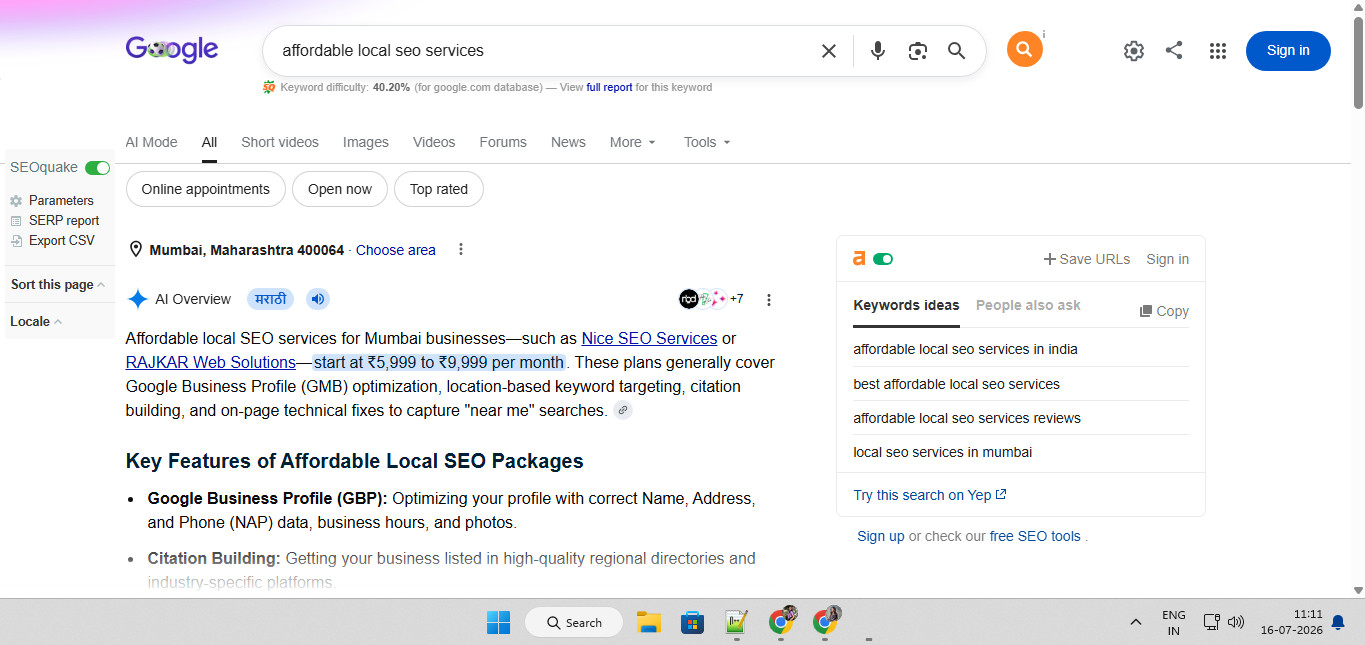Screen dimensions: 1365x645
Task: Open the Images tab
Action: (366, 142)
